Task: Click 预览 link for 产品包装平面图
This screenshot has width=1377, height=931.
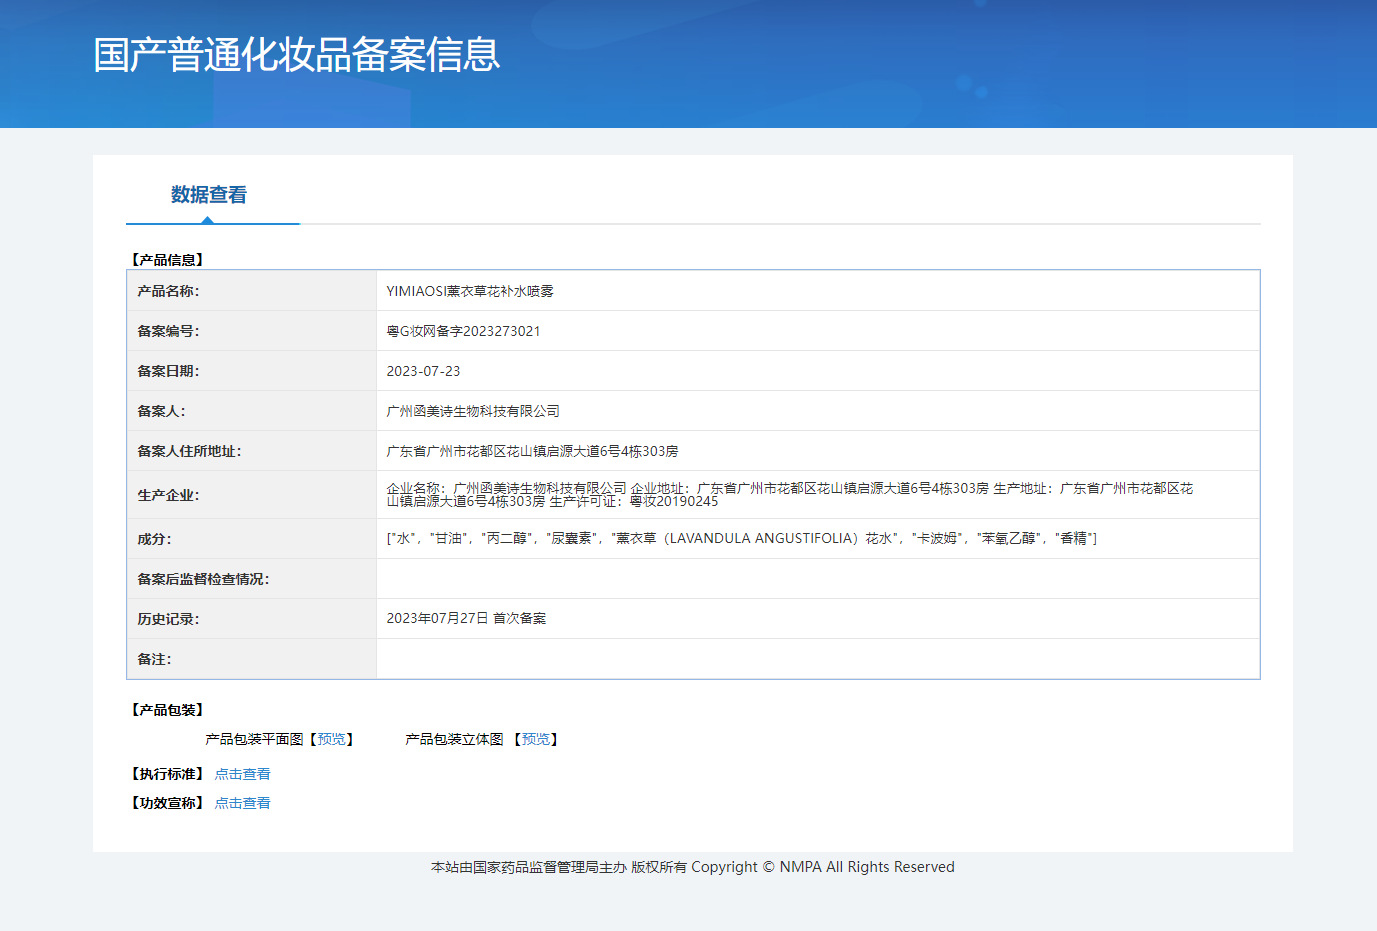Action: pos(331,739)
